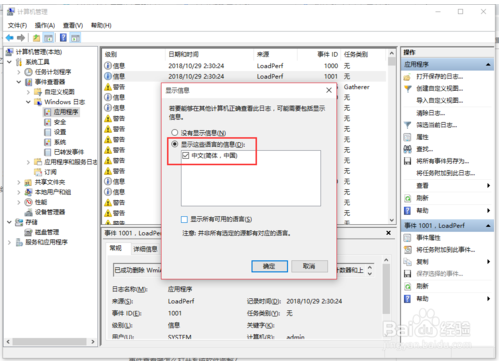Expand the 服务和应用程序 tree node
The image size is (500, 361).
click(x=10, y=242)
